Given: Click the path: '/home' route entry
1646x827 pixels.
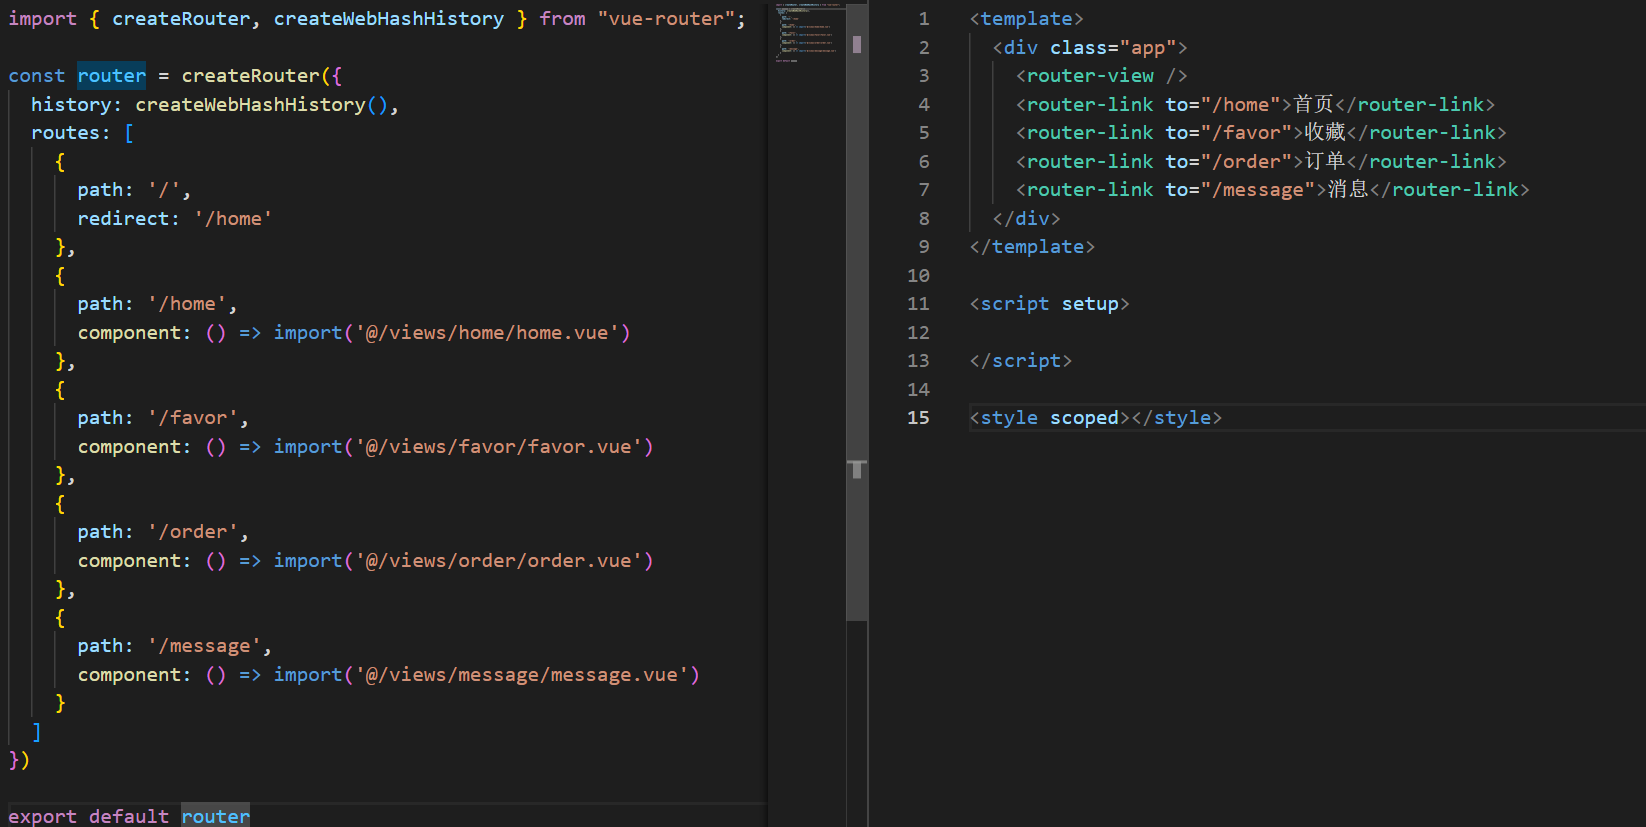Looking at the screenshot, I should coord(157,304).
